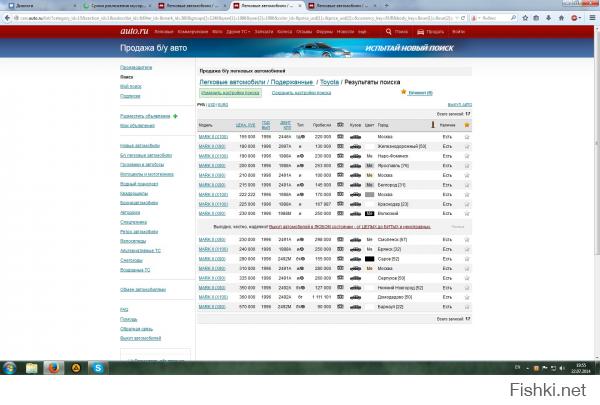Click Сохранить настройки поиска link
This screenshot has width=600, height=405.
(x=301, y=93)
